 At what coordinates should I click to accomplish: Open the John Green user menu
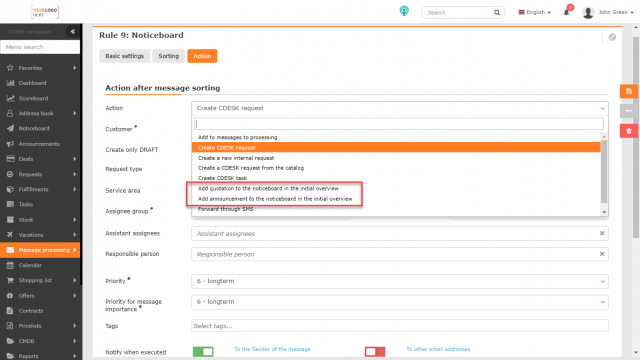pyautogui.click(x=608, y=12)
